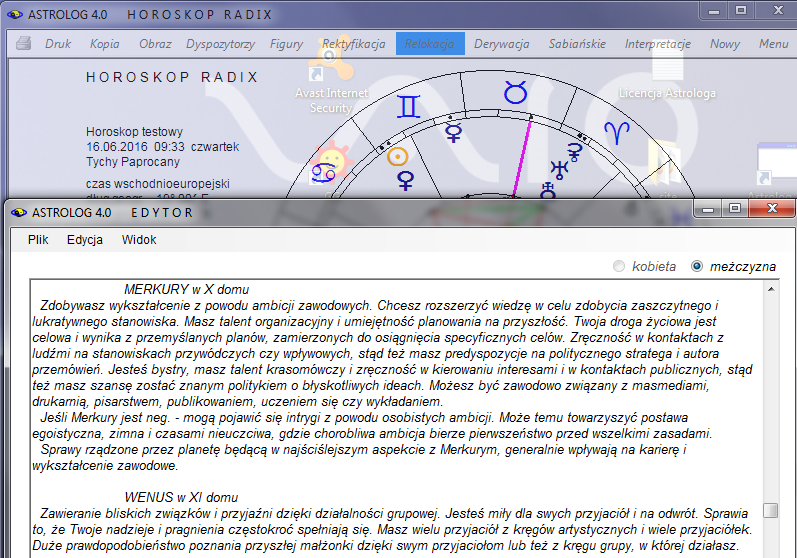797x558 pixels.
Task: Select the kobieta radio button
Action: tap(619, 266)
